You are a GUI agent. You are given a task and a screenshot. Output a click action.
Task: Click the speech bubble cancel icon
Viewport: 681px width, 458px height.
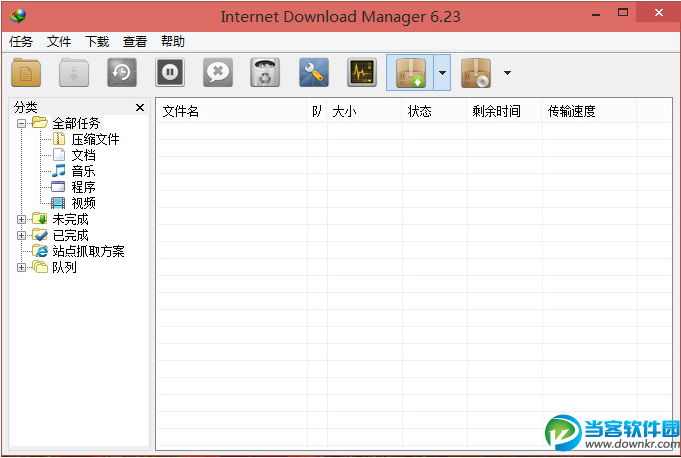point(218,72)
